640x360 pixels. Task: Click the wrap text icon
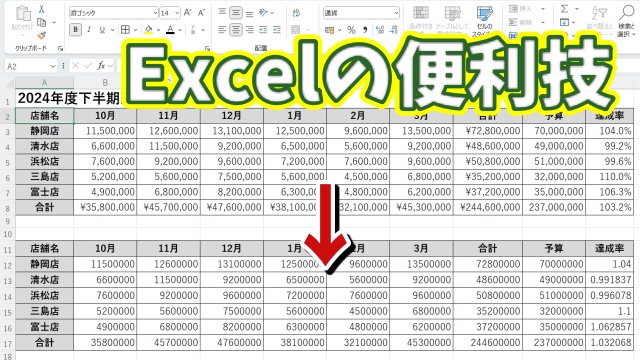click(x=296, y=13)
